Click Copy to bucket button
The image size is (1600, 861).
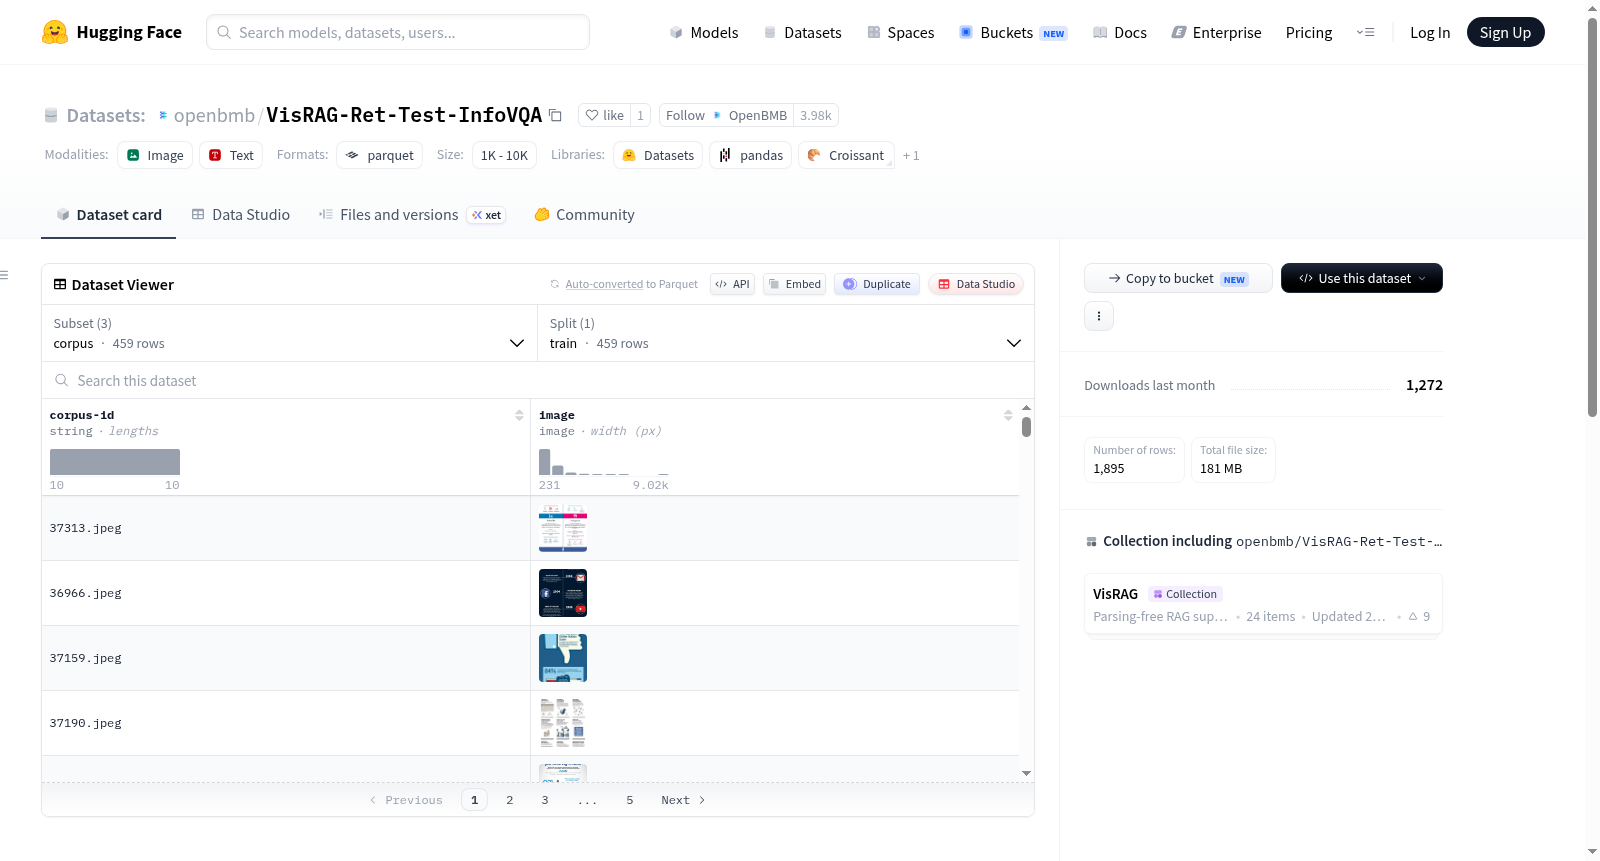pyautogui.click(x=1178, y=278)
